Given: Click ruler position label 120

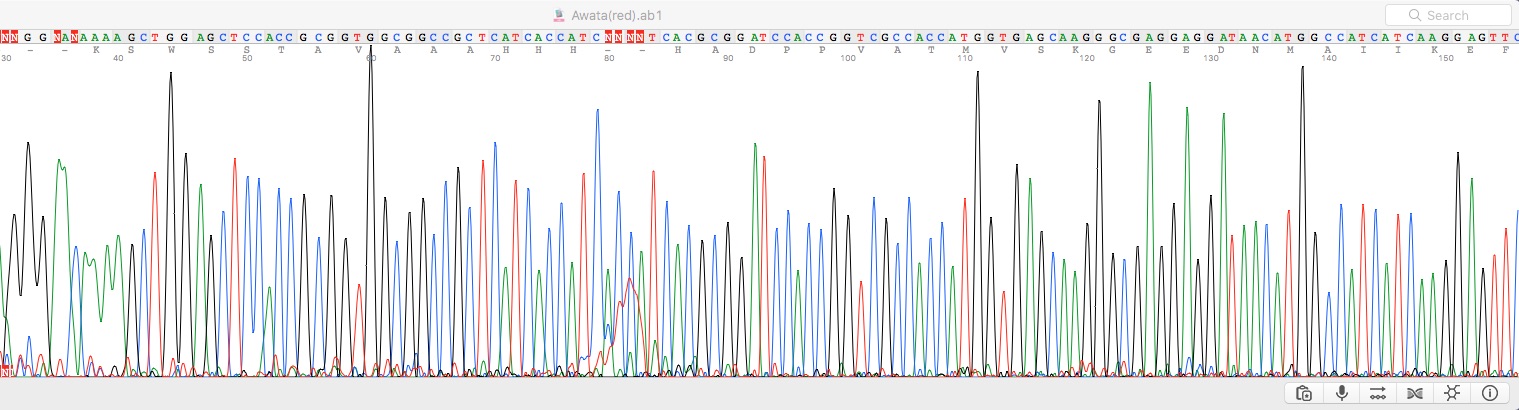Looking at the screenshot, I should pyautogui.click(x=1087, y=58).
